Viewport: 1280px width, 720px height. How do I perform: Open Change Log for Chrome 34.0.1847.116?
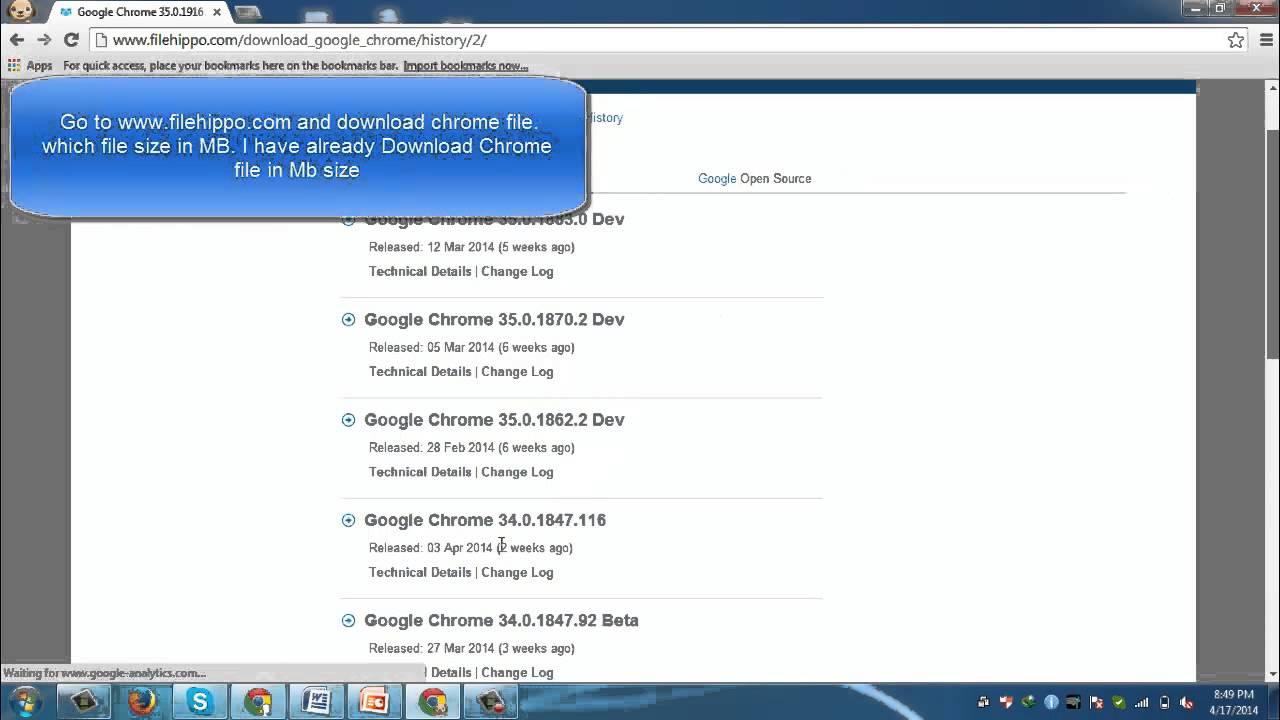[x=517, y=572]
